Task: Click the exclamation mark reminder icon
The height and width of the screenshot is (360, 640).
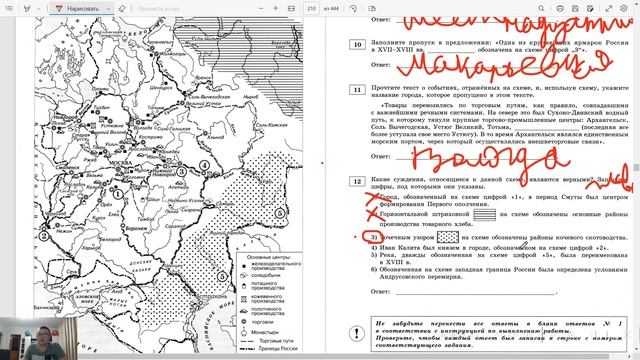Action: [357, 333]
